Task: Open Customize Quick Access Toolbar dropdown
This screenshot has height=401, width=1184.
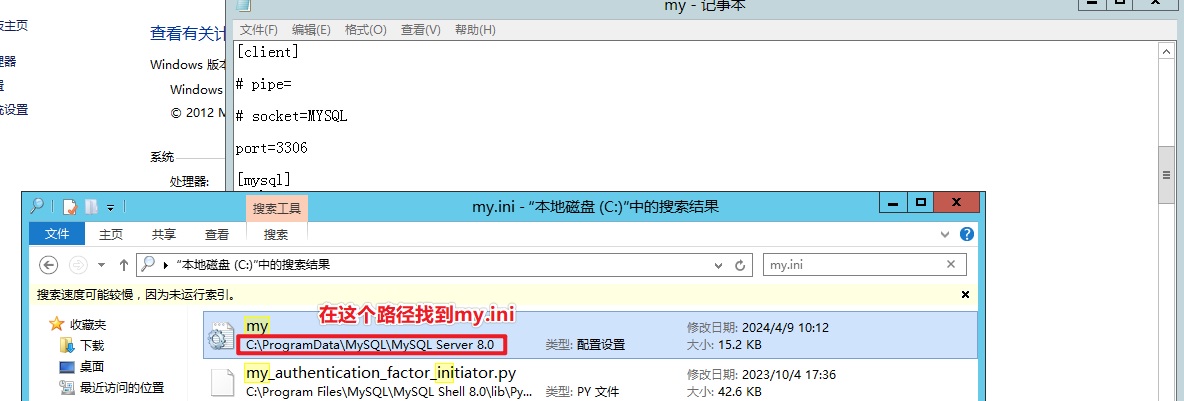Action: tap(110, 207)
